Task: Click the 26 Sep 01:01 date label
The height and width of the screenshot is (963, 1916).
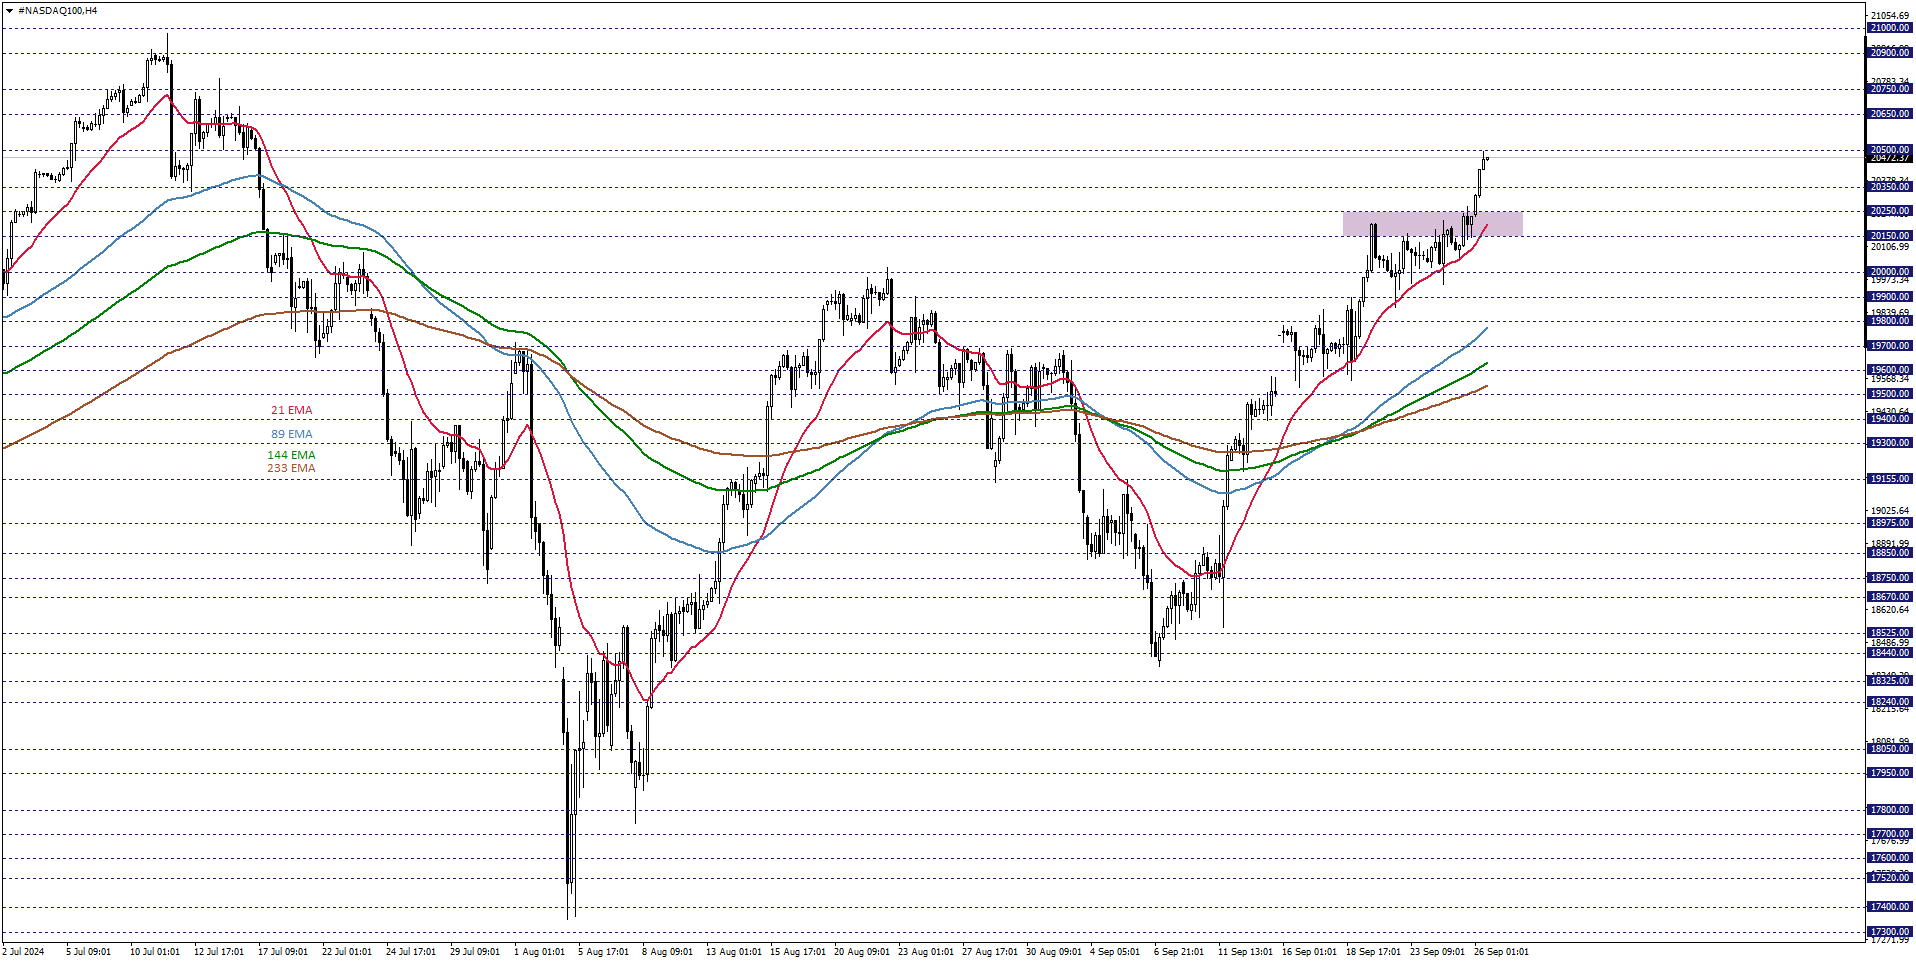Action: pos(1501,952)
